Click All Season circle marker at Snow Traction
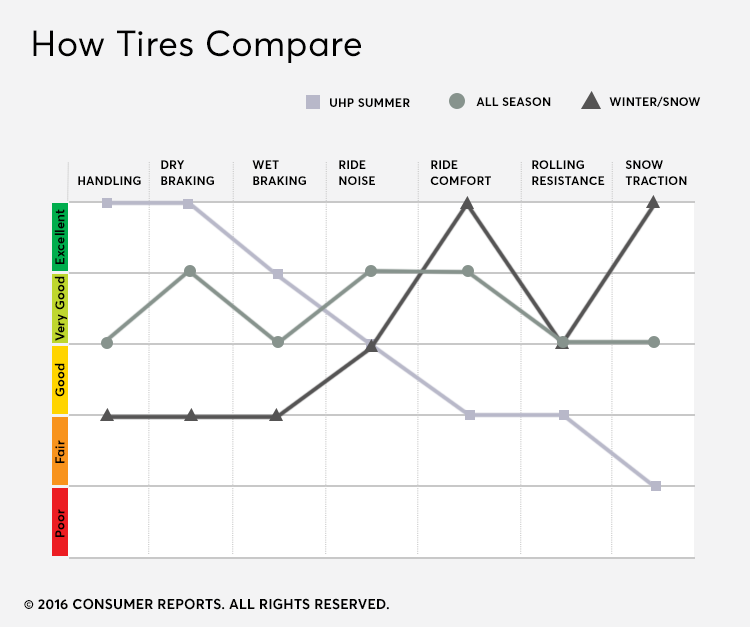The image size is (750, 627). tap(654, 342)
